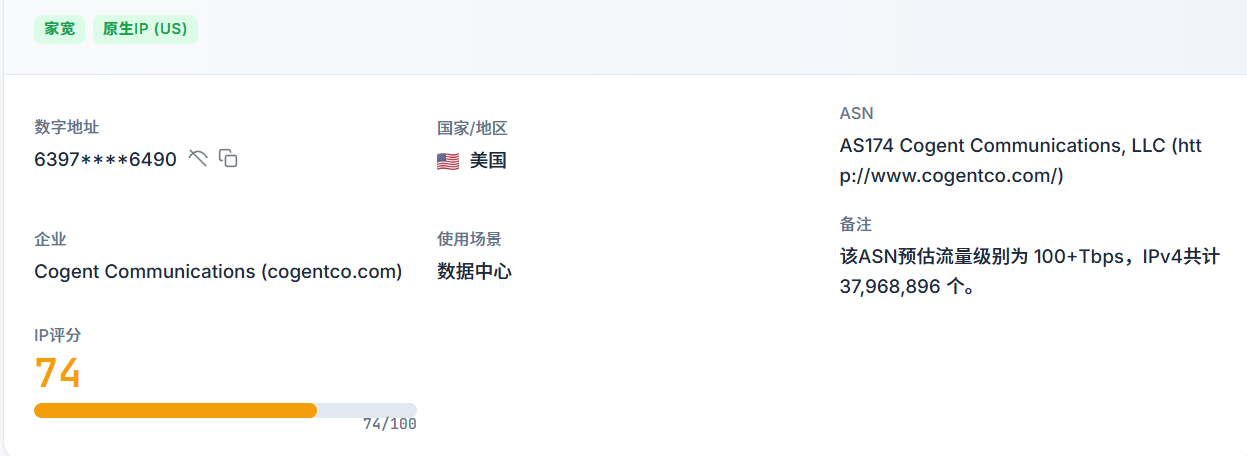Click the 原生IP (US) tag
The width and height of the screenshot is (1247, 456).
pos(145,29)
